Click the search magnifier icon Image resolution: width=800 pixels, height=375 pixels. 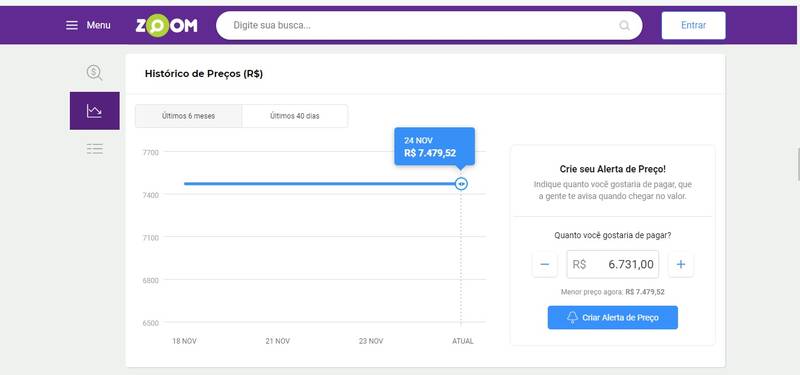point(624,26)
